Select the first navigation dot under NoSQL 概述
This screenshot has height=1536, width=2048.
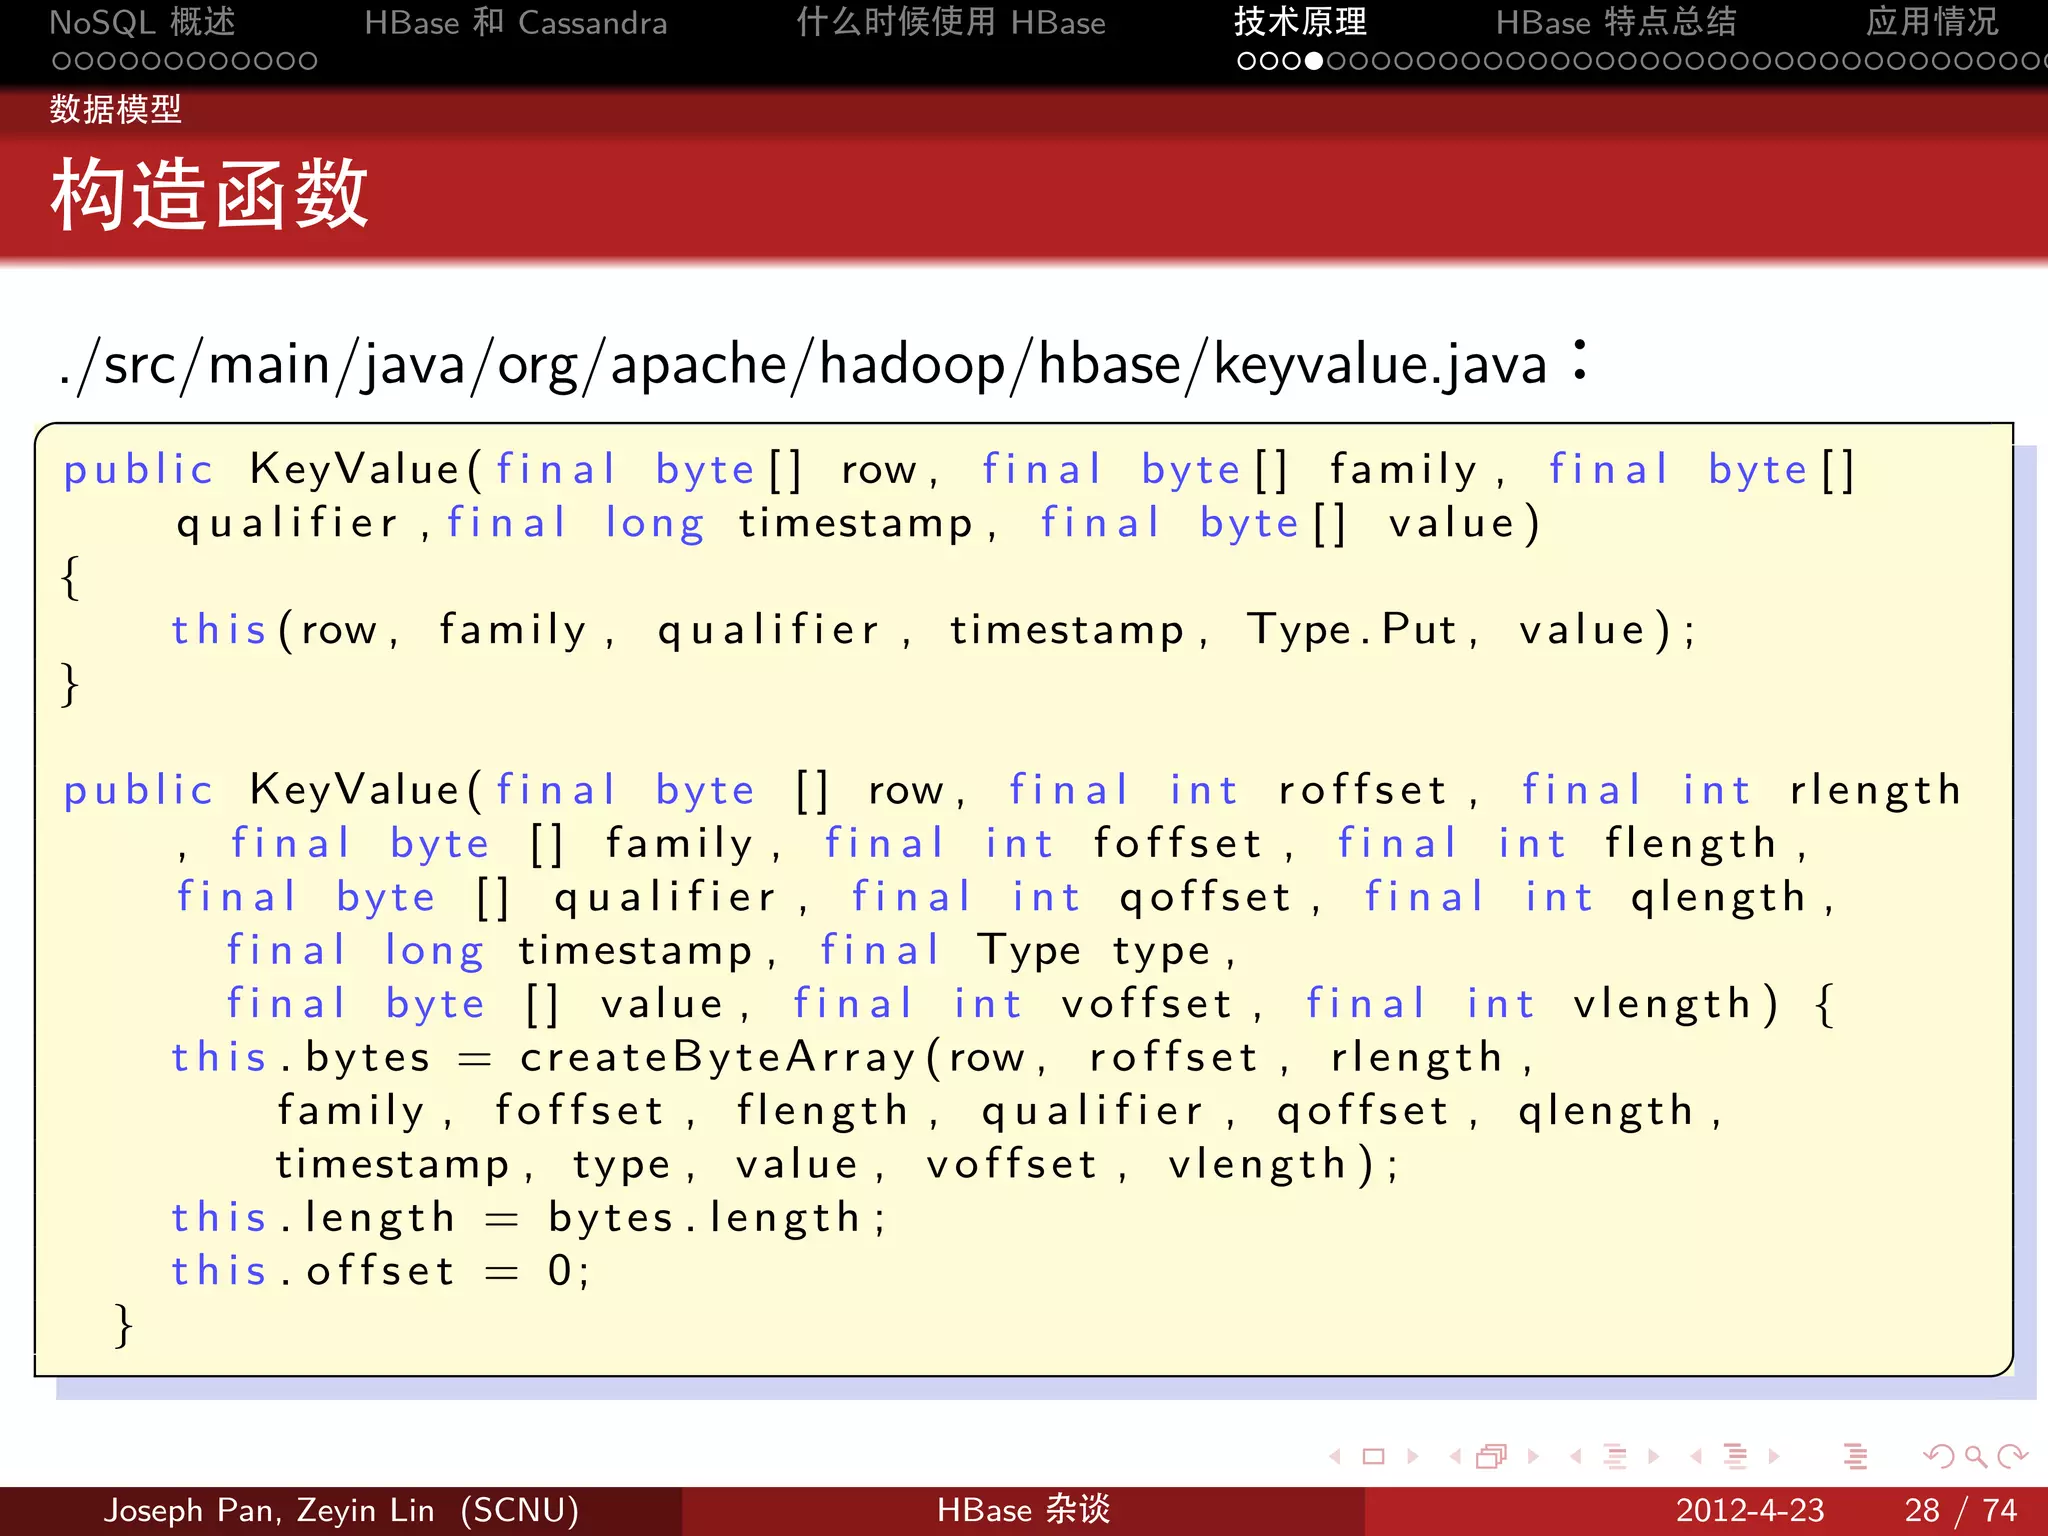pyautogui.click(x=62, y=61)
